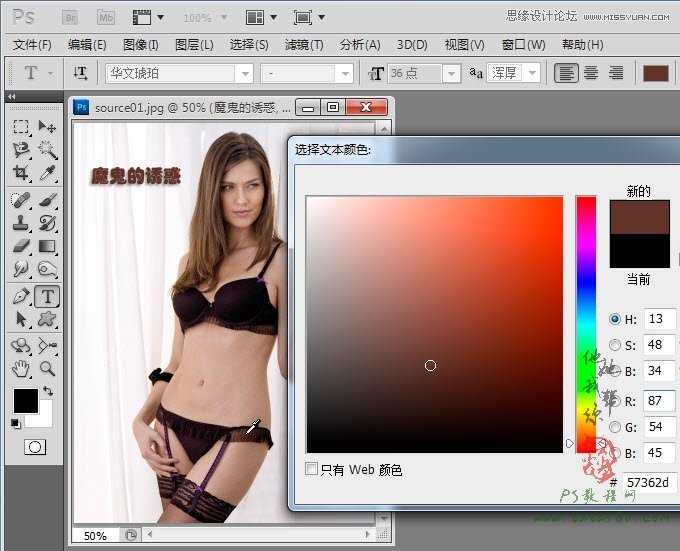Select the G green radio button
Viewport: 680px width, 551px height.
615,427
